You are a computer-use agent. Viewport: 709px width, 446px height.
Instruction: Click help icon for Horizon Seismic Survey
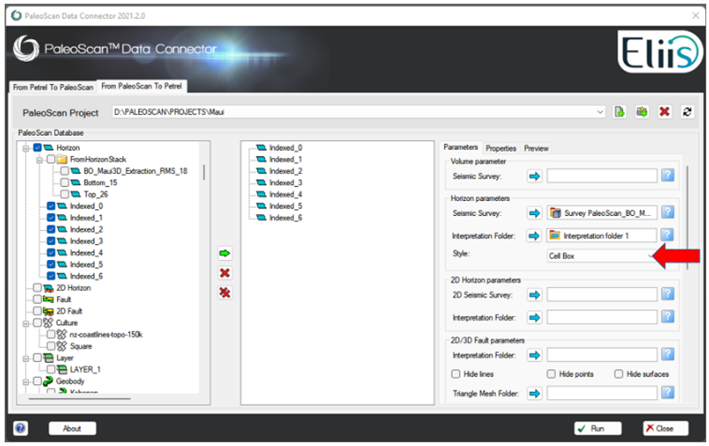click(x=668, y=212)
